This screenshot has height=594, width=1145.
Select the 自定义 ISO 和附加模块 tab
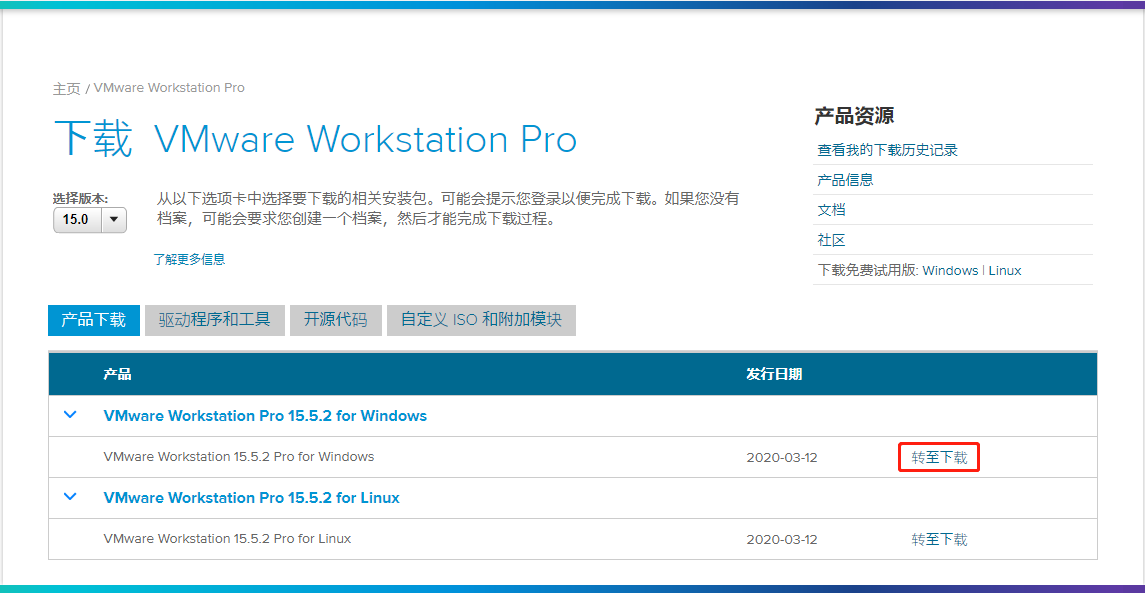click(481, 320)
